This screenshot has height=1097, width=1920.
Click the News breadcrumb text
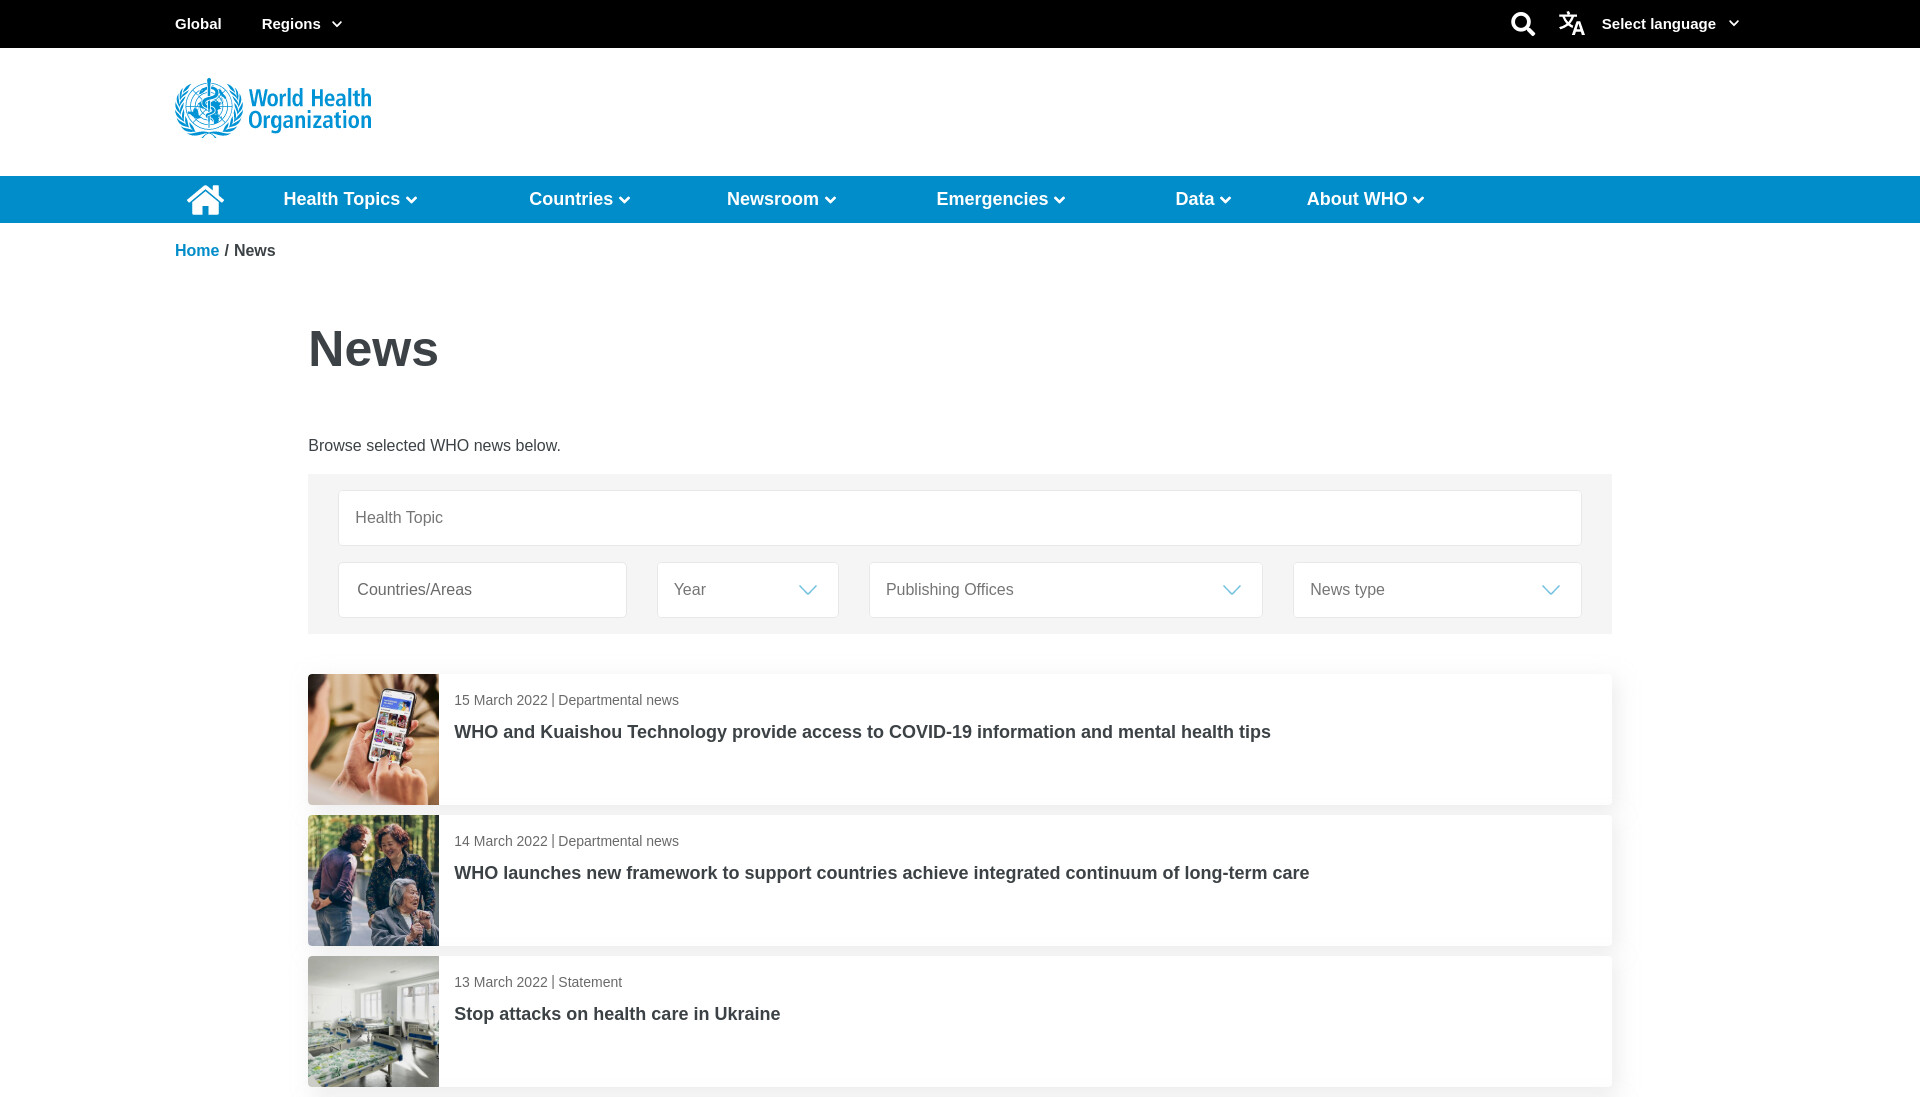pos(254,251)
